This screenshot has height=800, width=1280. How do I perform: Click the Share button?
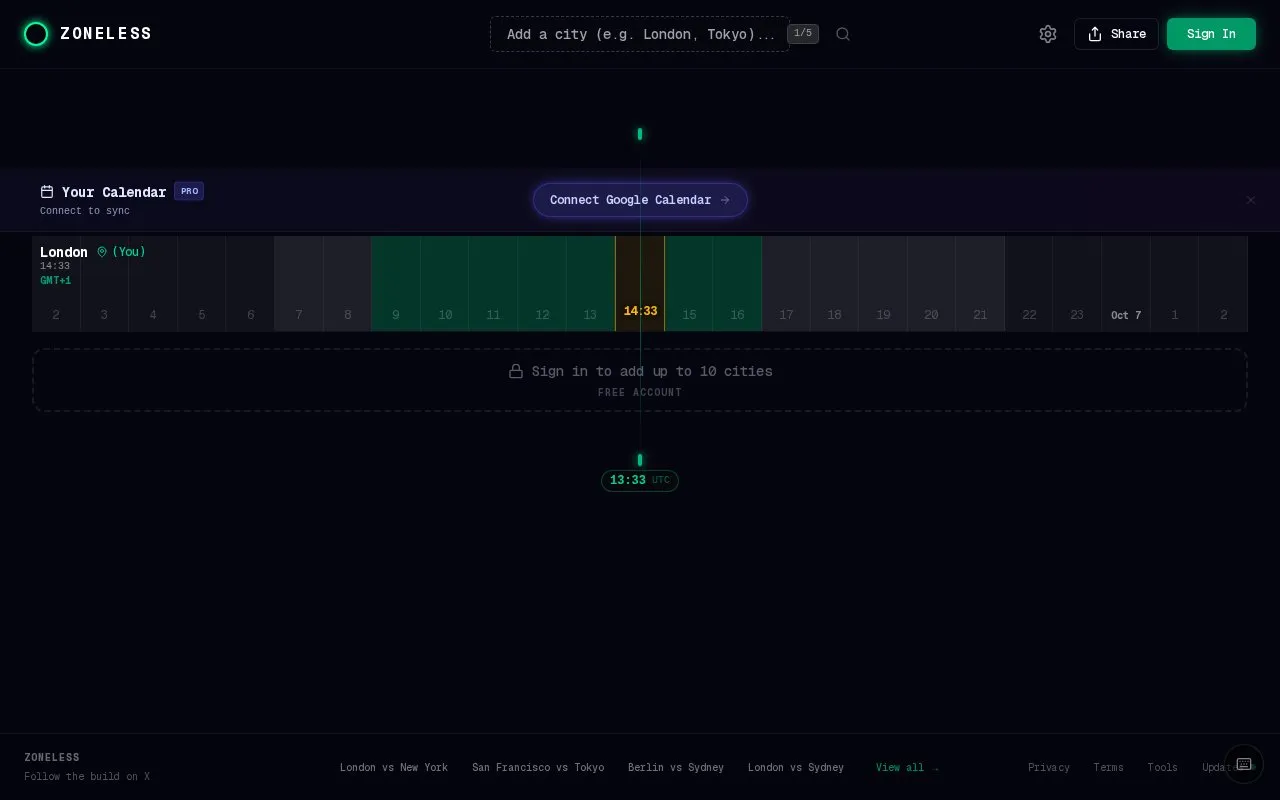1116,34
